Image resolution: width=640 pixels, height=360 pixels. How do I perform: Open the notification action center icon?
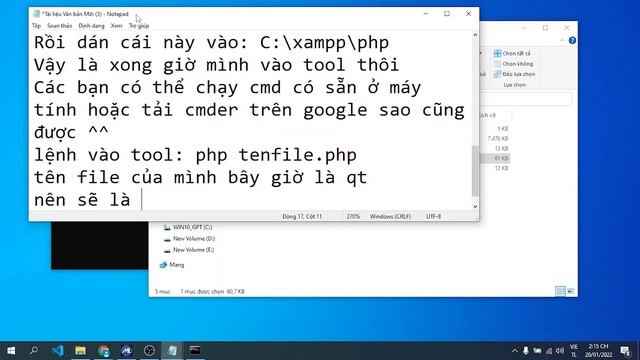[625, 351]
